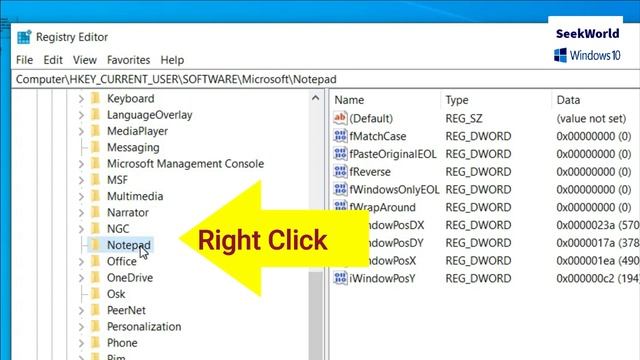
Task: Select the Multimedia key label
Action: click(x=135, y=196)
